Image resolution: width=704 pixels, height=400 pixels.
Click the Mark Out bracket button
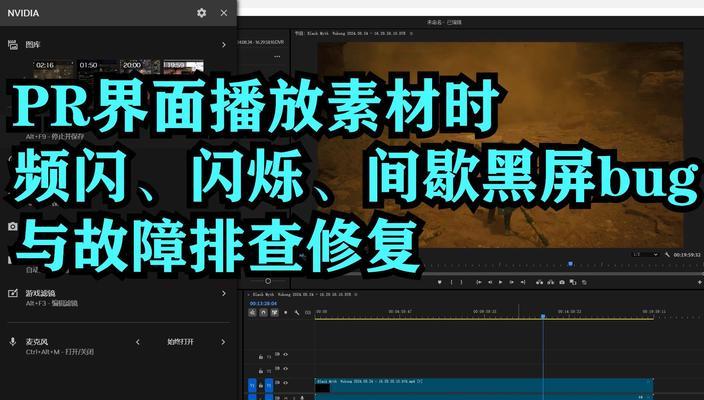point(461,282)
